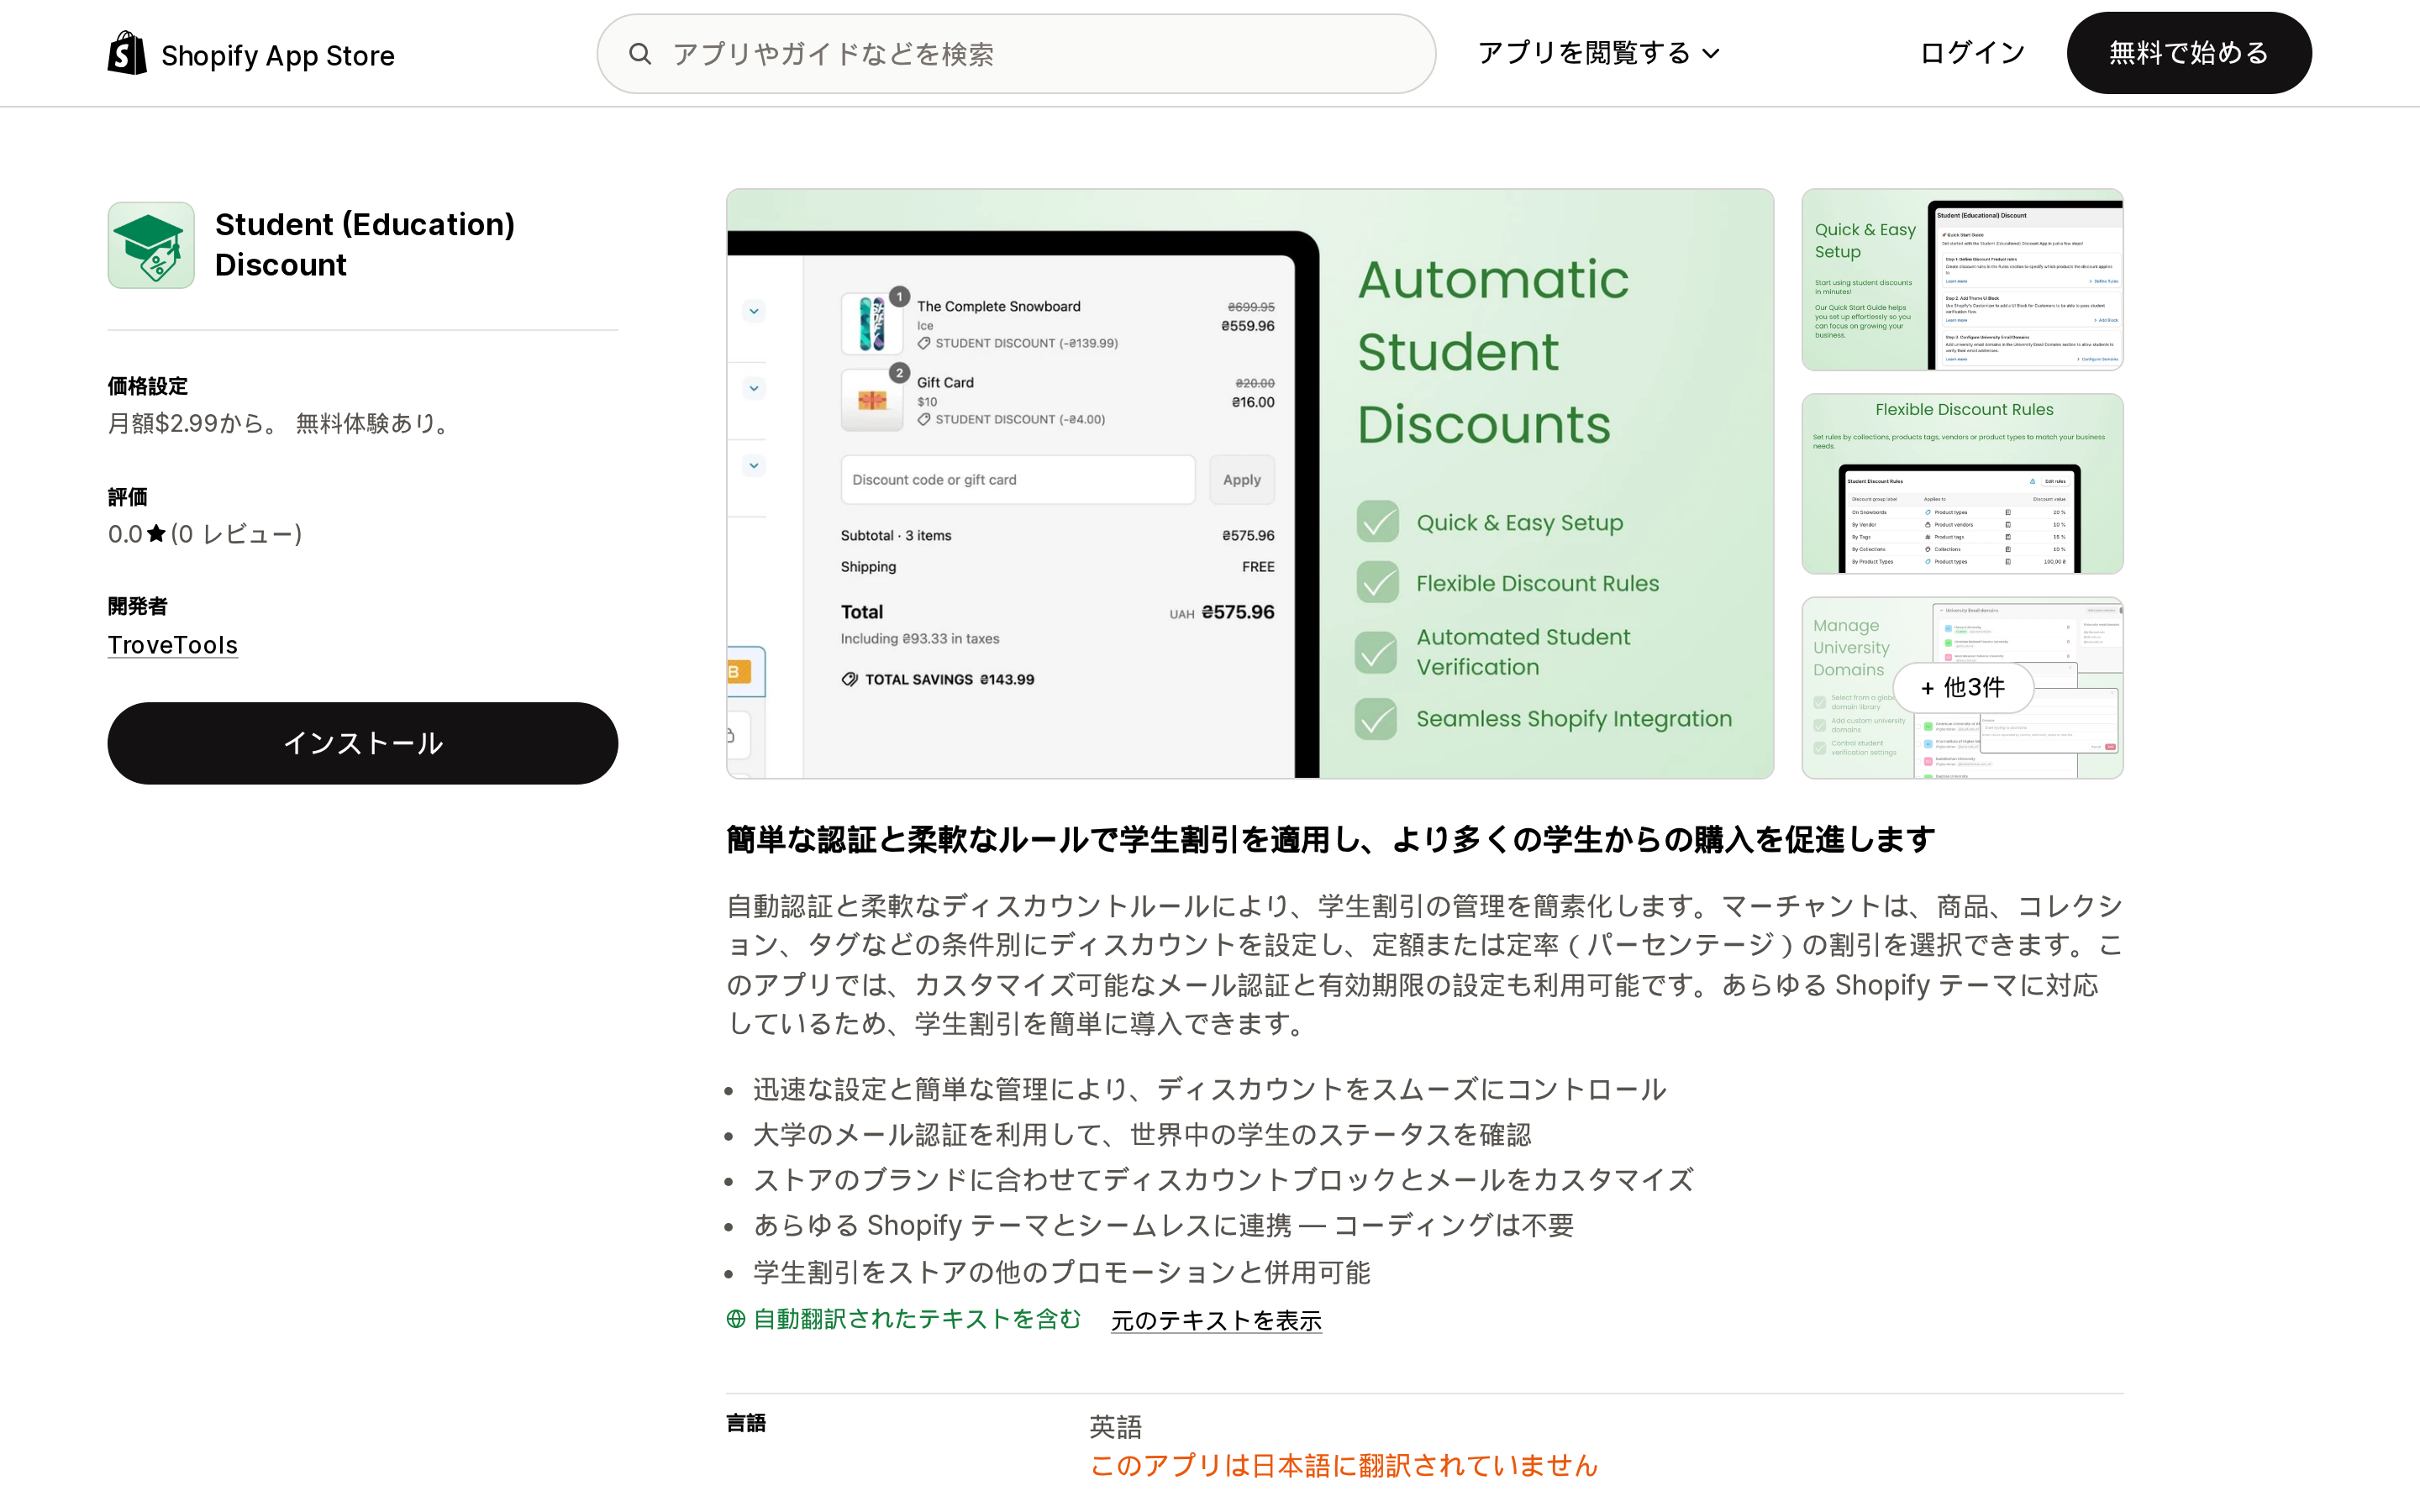Click the ログイン link

(1972, 53)
